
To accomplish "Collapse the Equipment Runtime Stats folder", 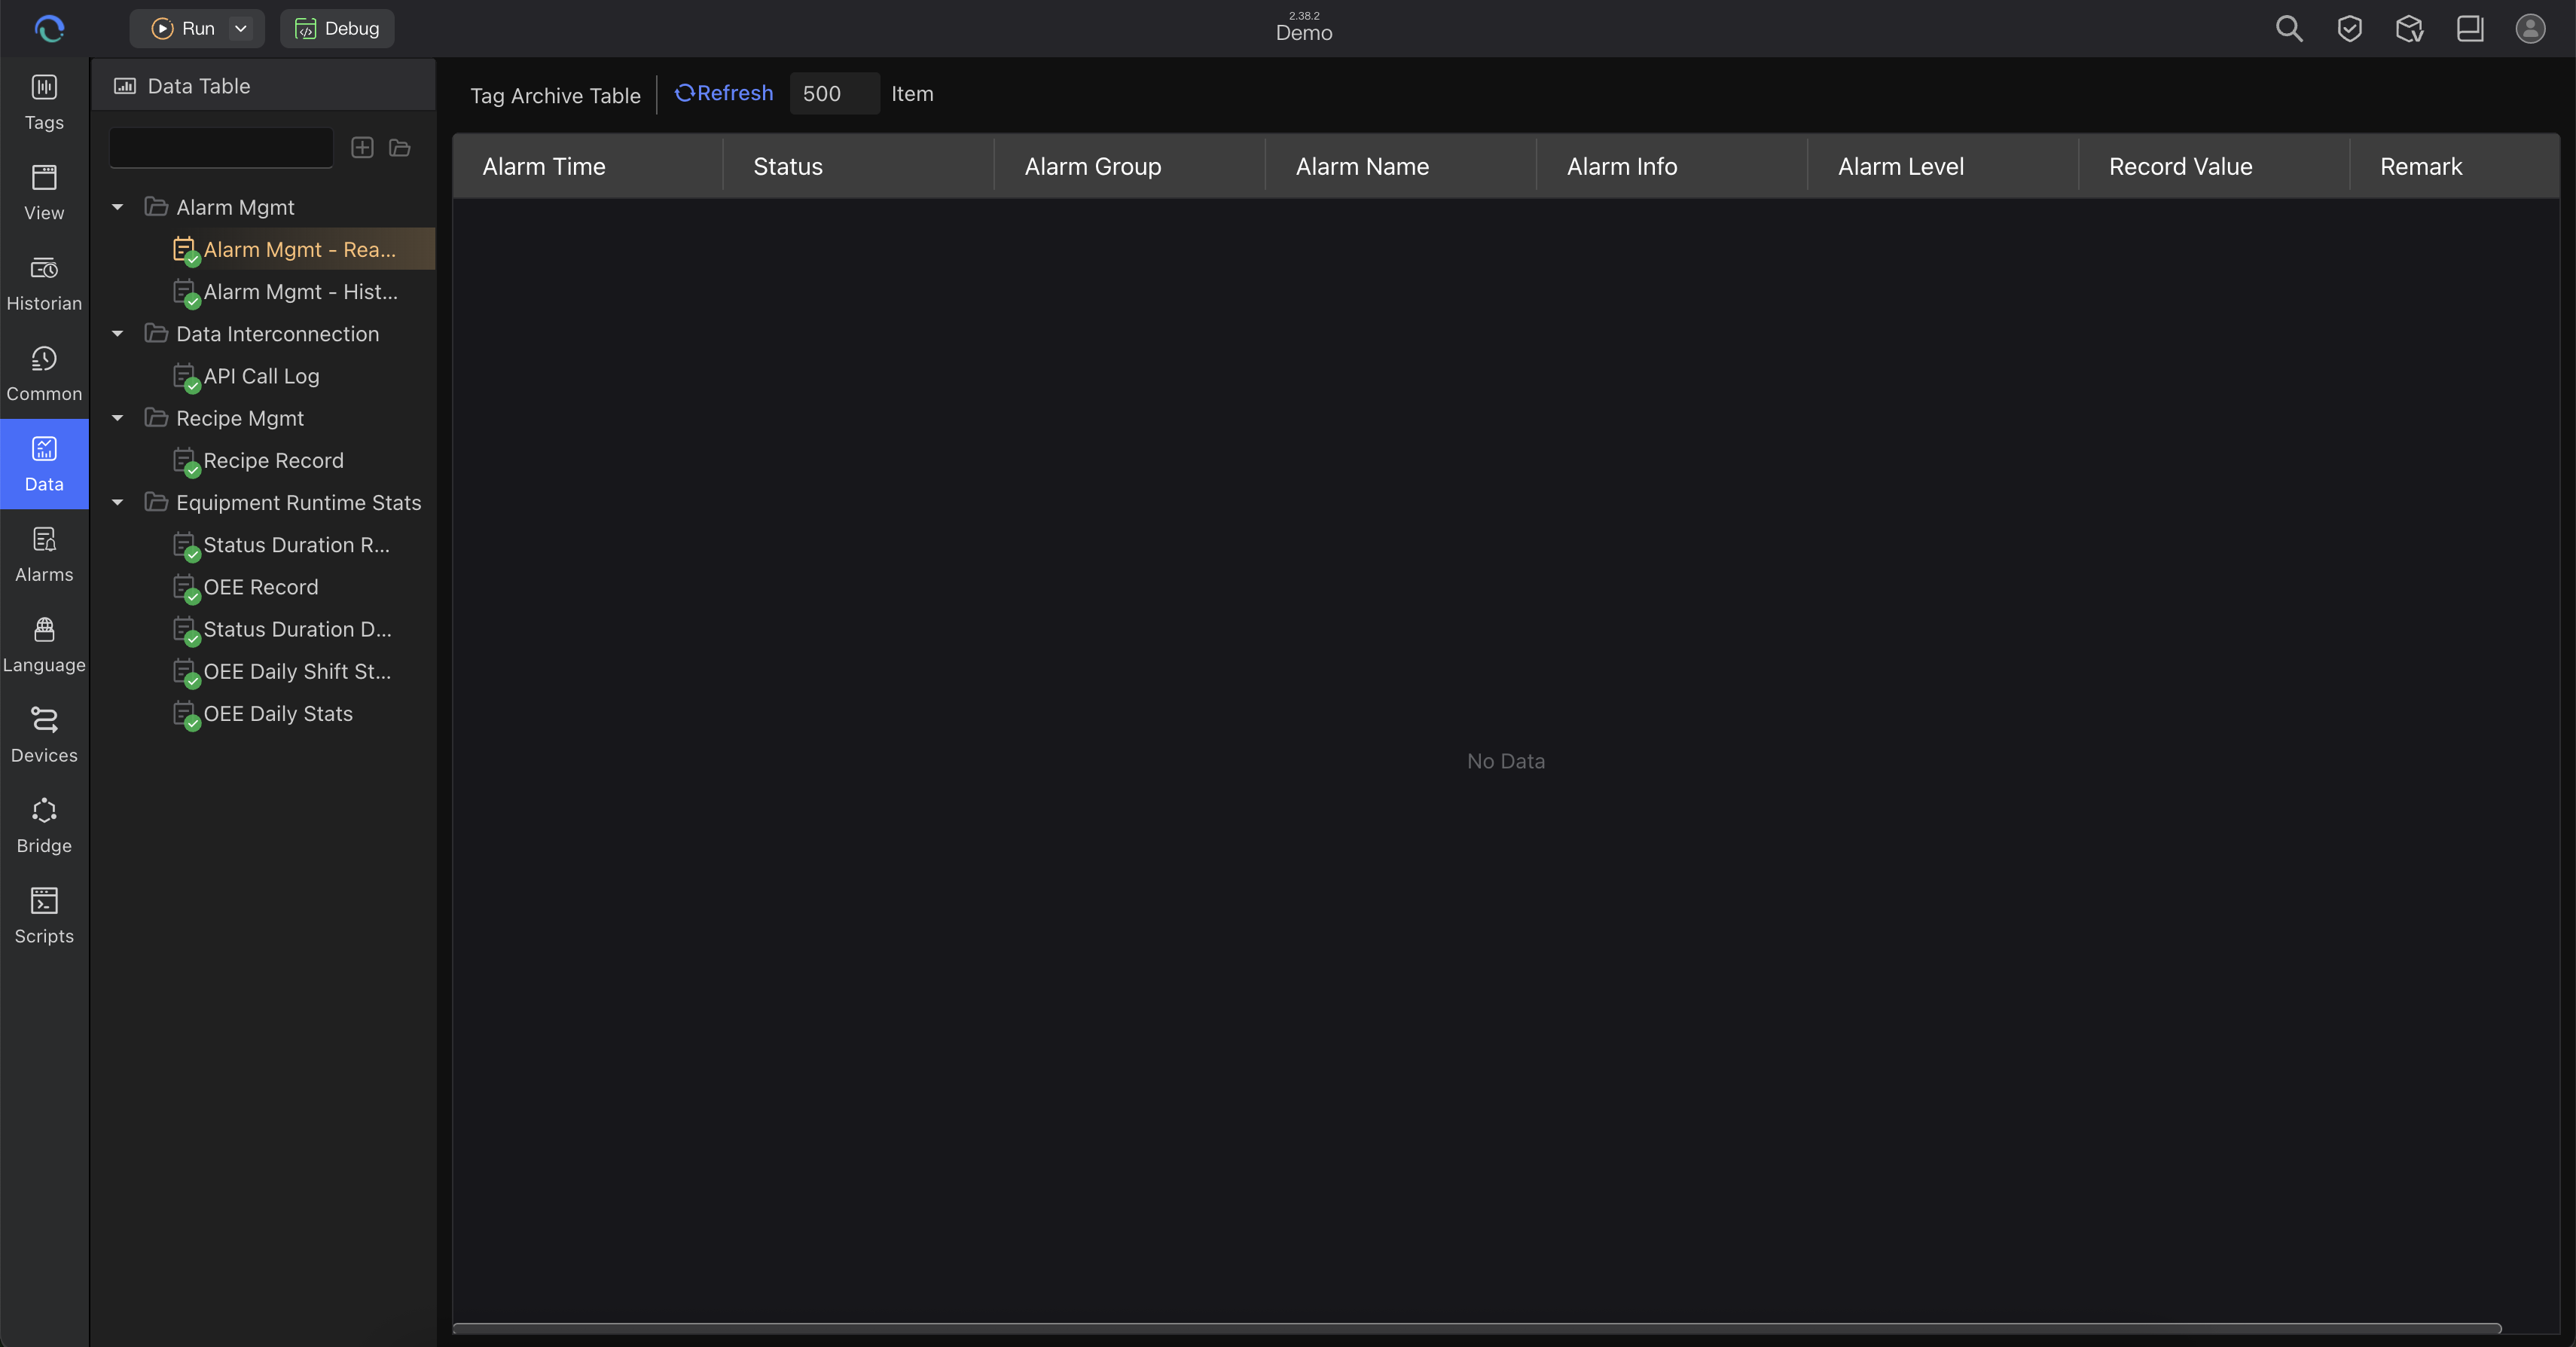I will tap(117, 502).
